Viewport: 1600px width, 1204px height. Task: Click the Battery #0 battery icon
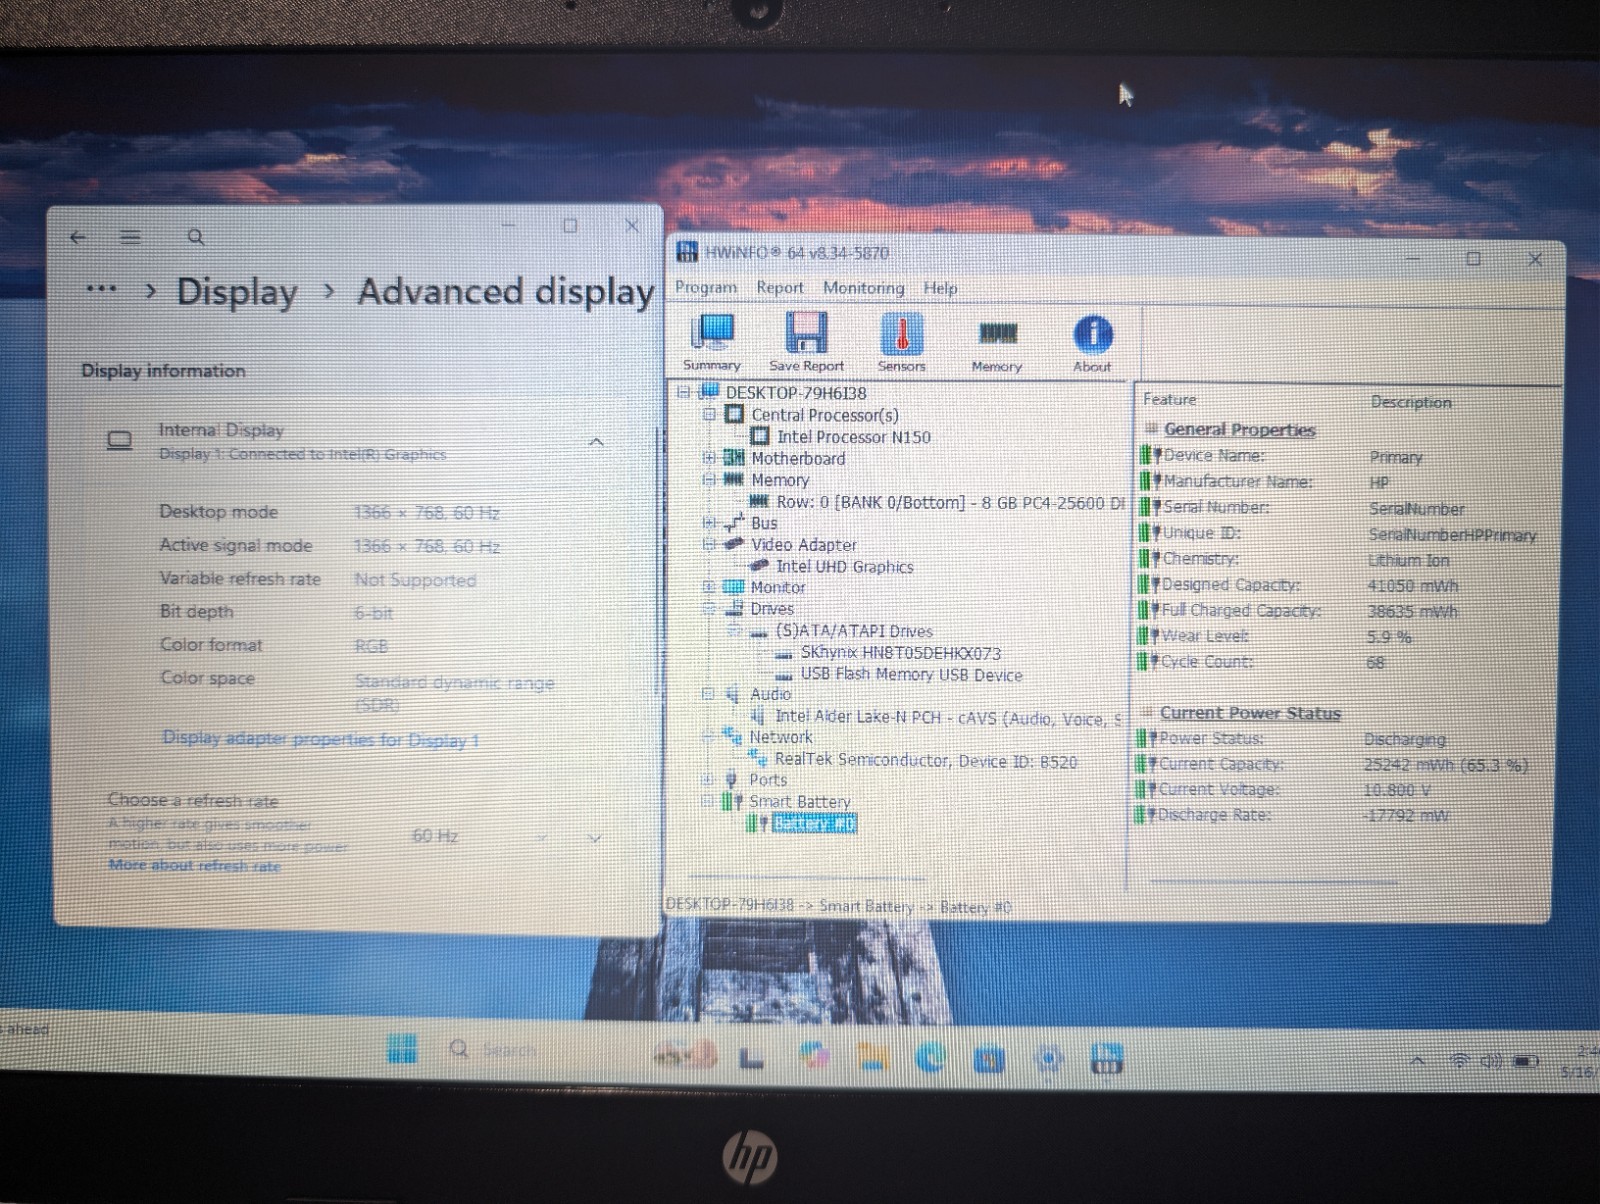click(x=756, y=824)
